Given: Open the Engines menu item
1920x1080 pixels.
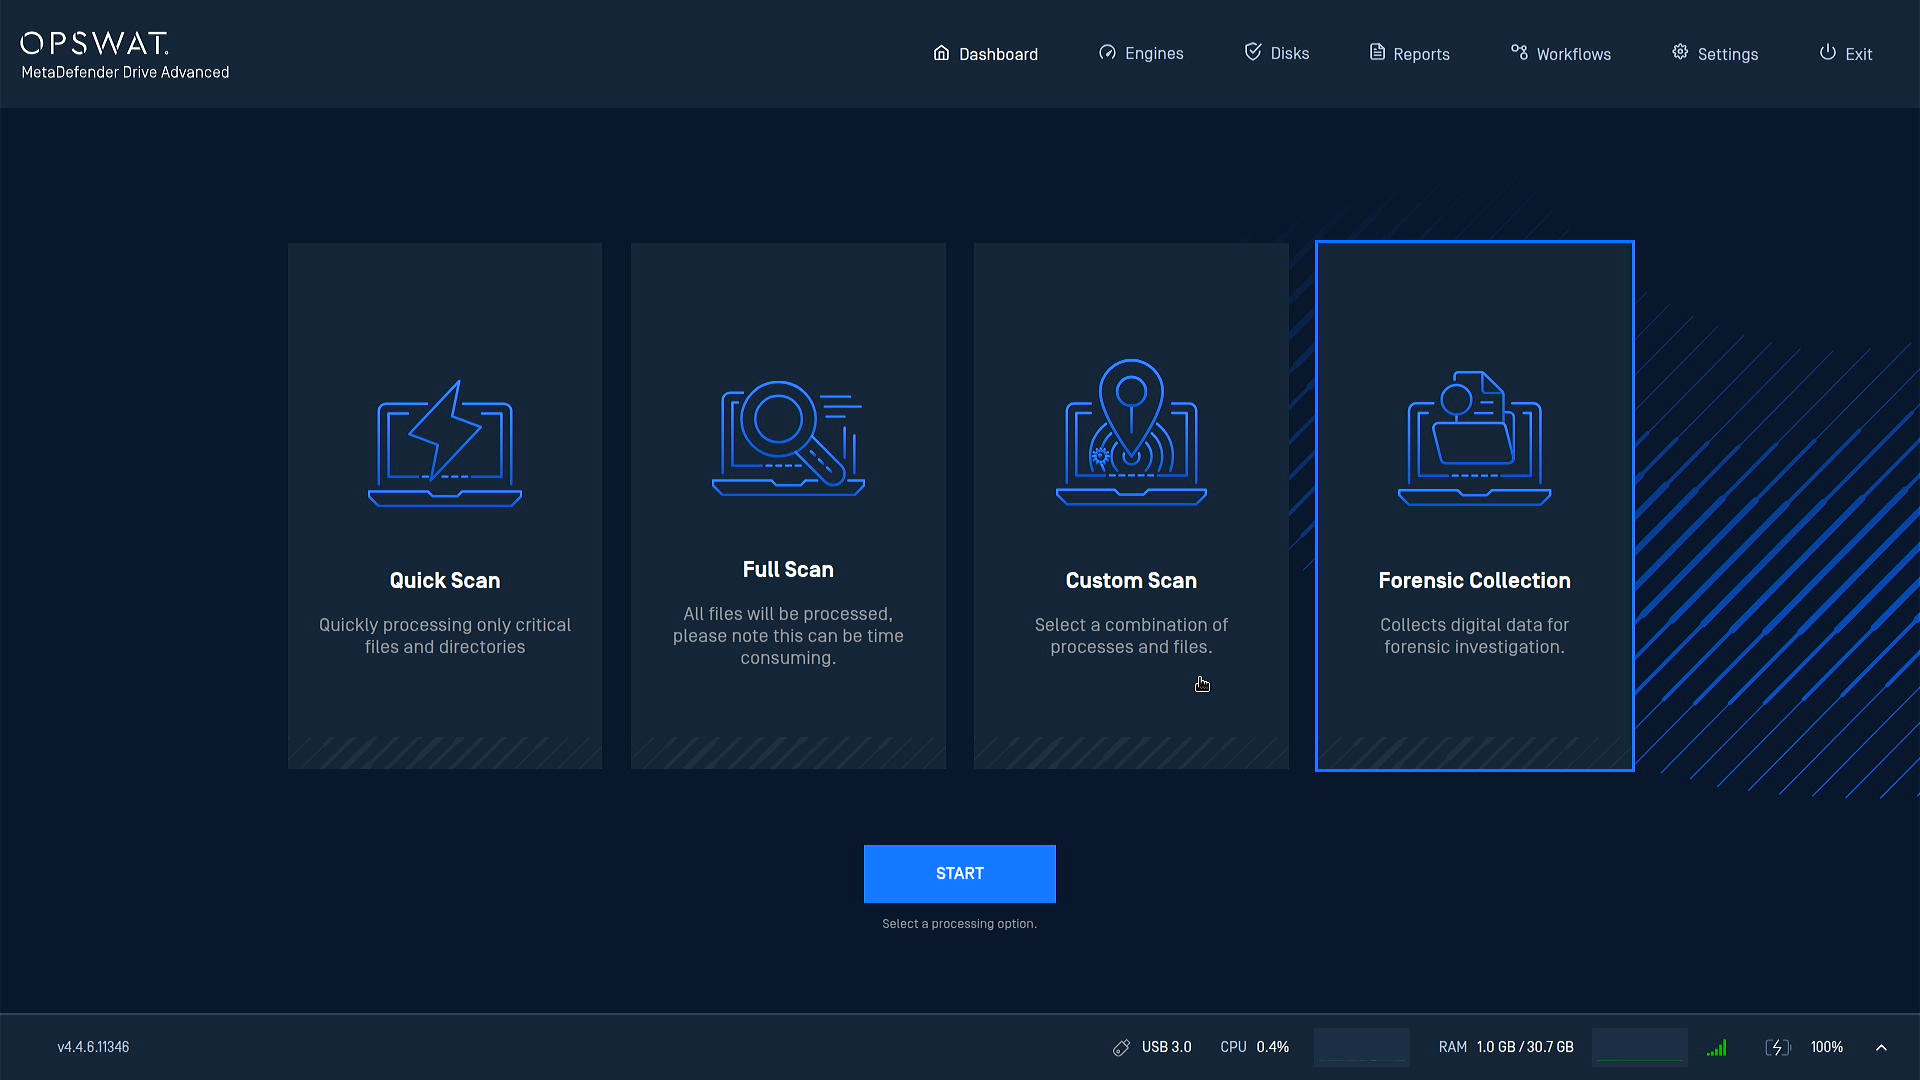Looking at the screenshot, I should point(1141,54).
